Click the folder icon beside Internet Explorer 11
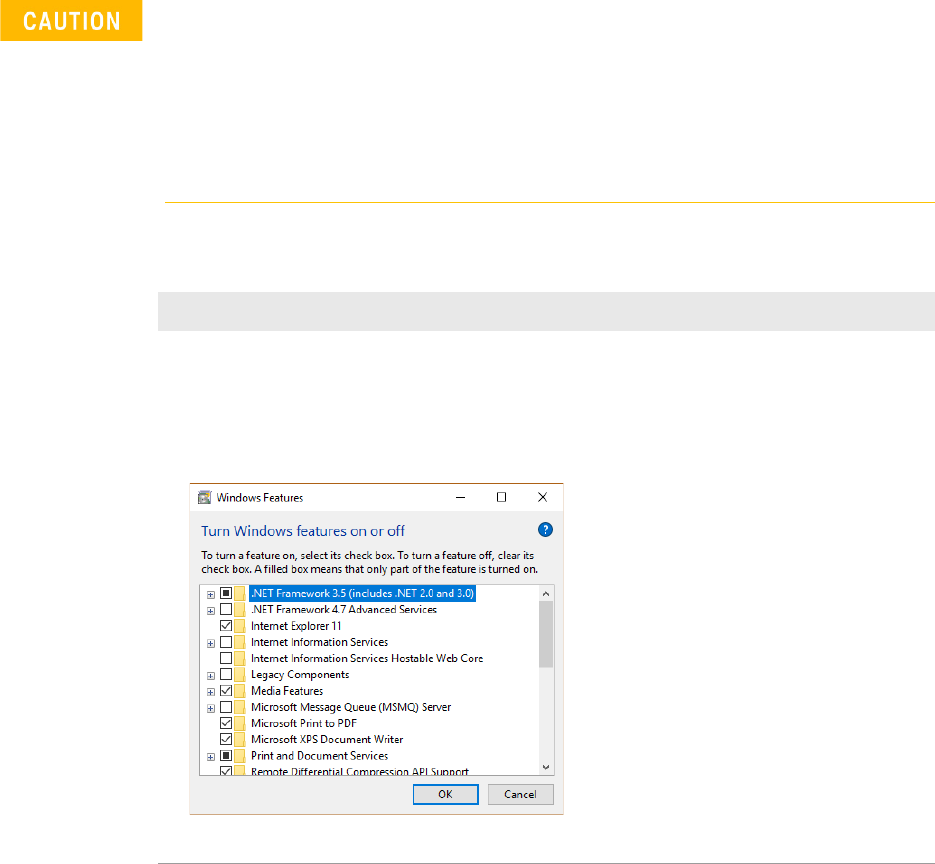The image size is (935, 864). pos(240,625)
